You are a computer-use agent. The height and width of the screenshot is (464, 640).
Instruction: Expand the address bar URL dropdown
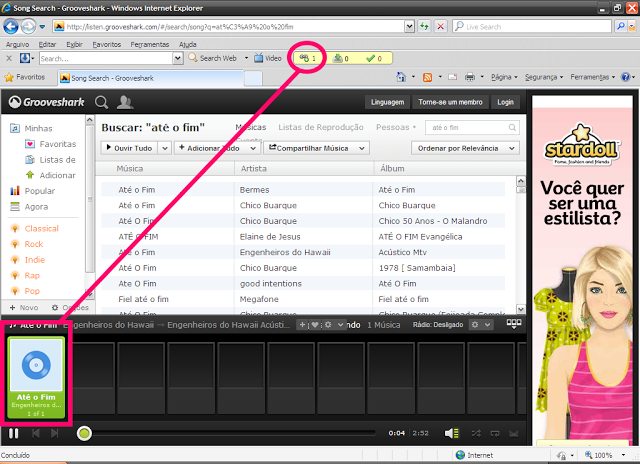[409, 27]
